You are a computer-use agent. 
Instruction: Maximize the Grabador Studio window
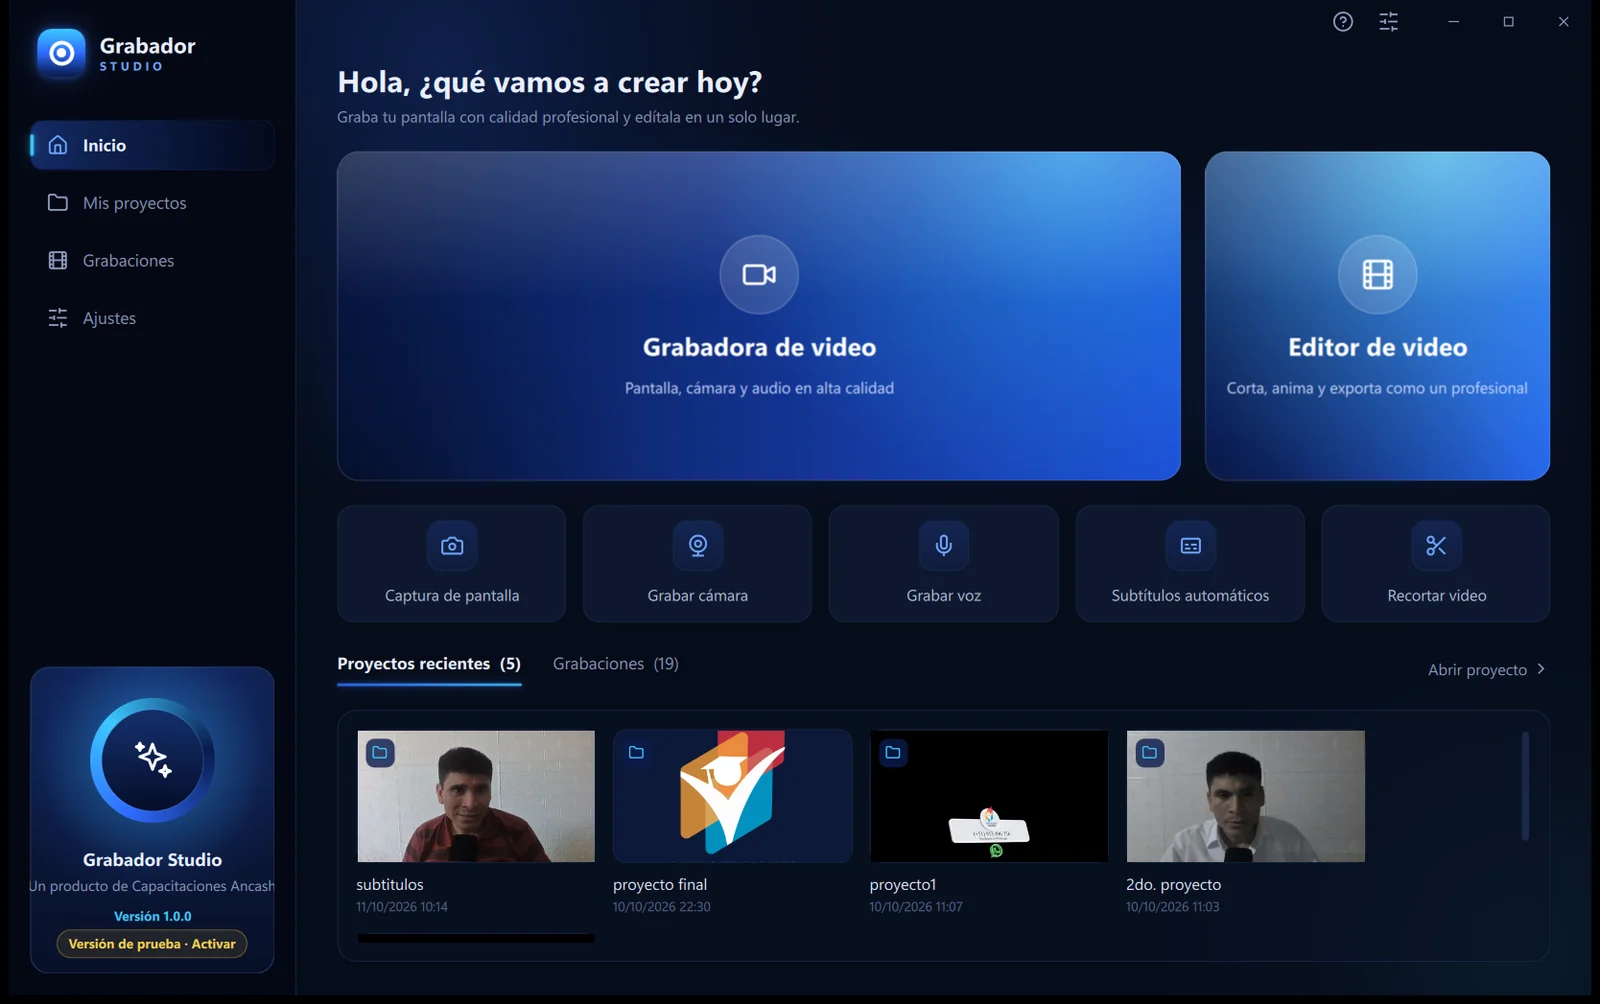coord(1508,22)
